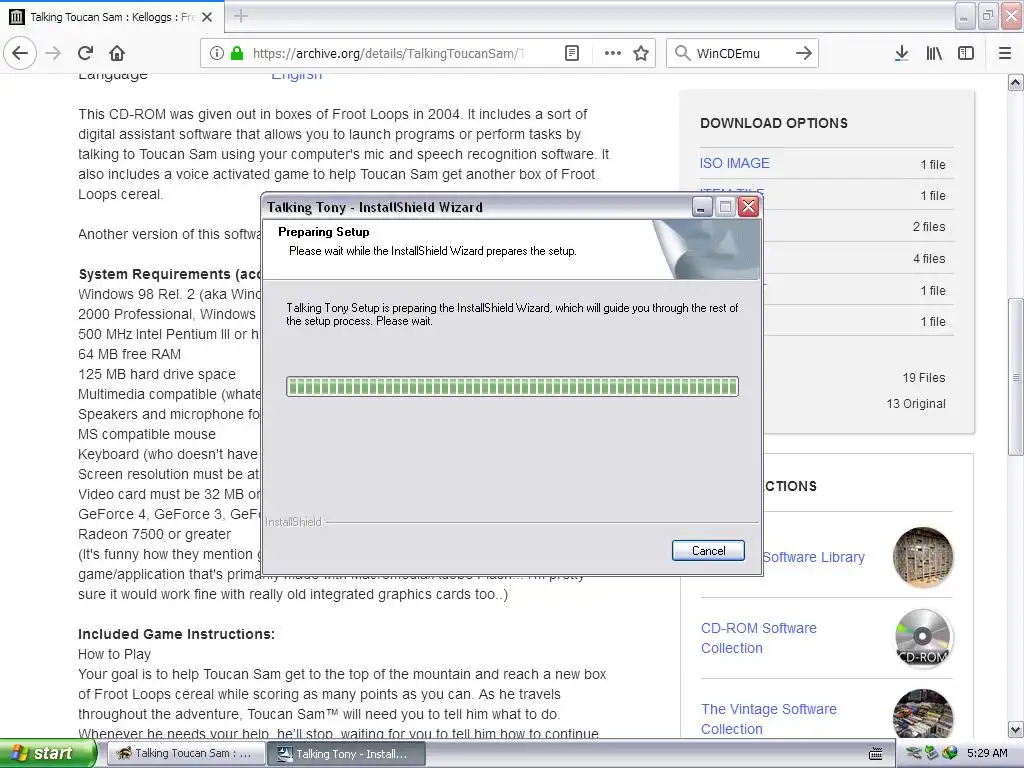1024x768 pixels.
Task: Open the Software Library collection link
Action: click(813, 557)
